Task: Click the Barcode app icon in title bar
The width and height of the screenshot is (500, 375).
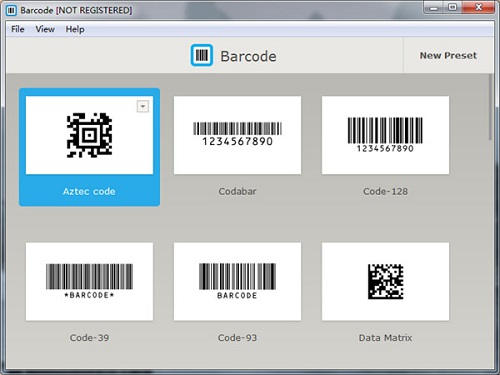Action: [11, 11]
